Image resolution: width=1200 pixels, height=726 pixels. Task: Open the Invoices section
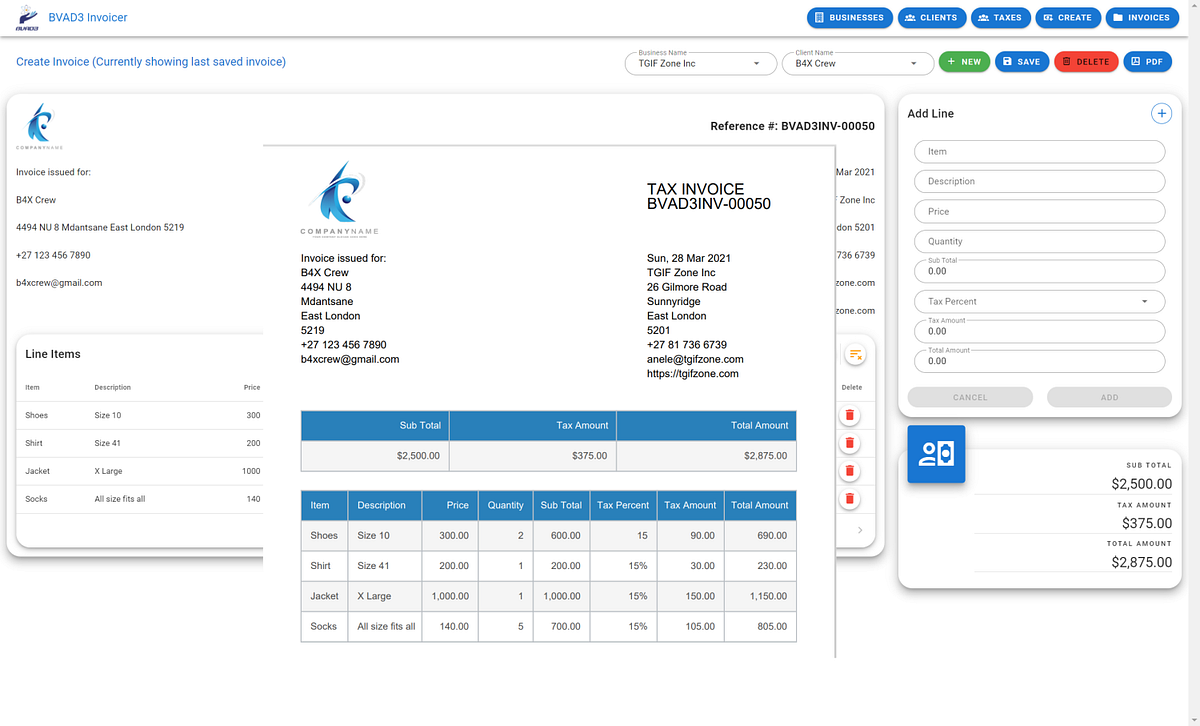point(1141,17)
